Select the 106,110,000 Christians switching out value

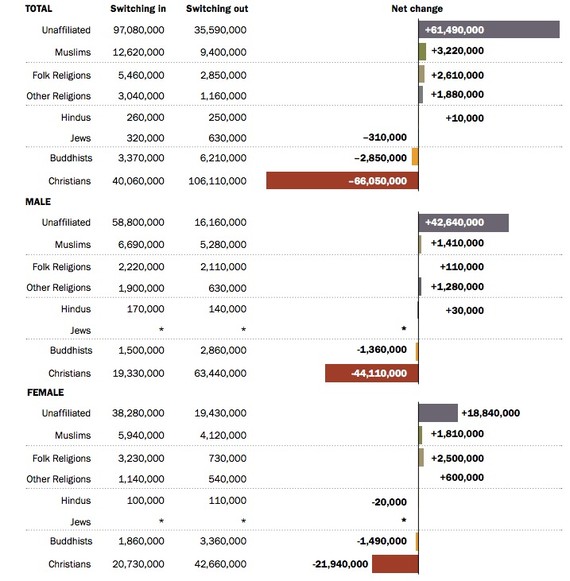[217, 181]
